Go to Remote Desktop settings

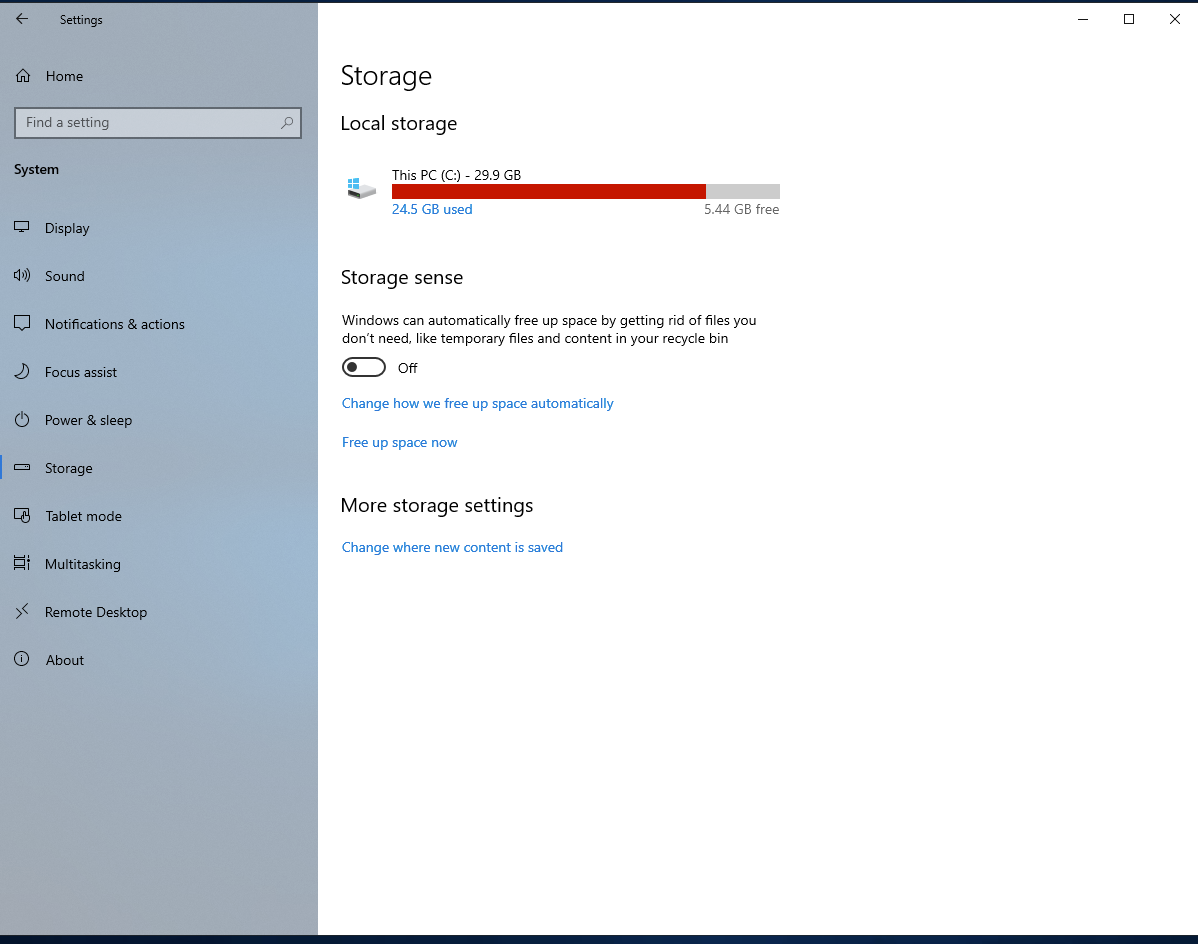(x=96, y=613)
